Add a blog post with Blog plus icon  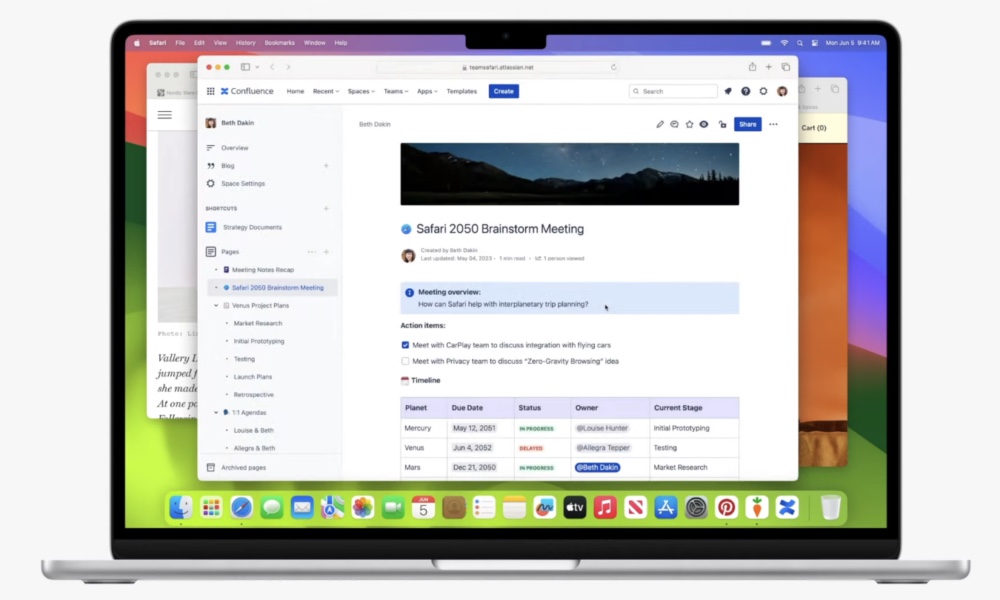[326, 166]
